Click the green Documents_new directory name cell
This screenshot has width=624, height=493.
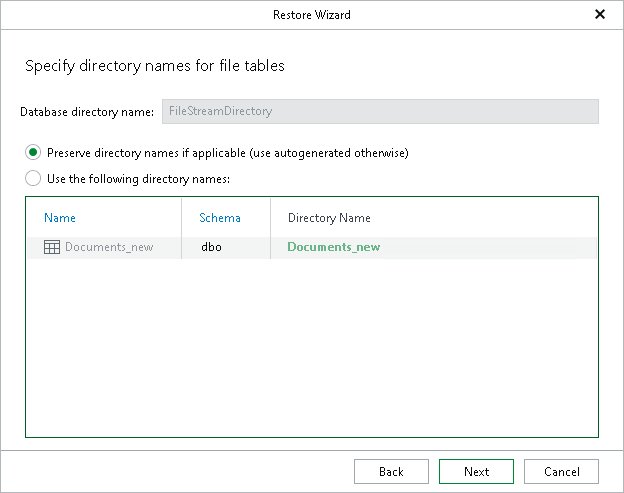(333, 247)
